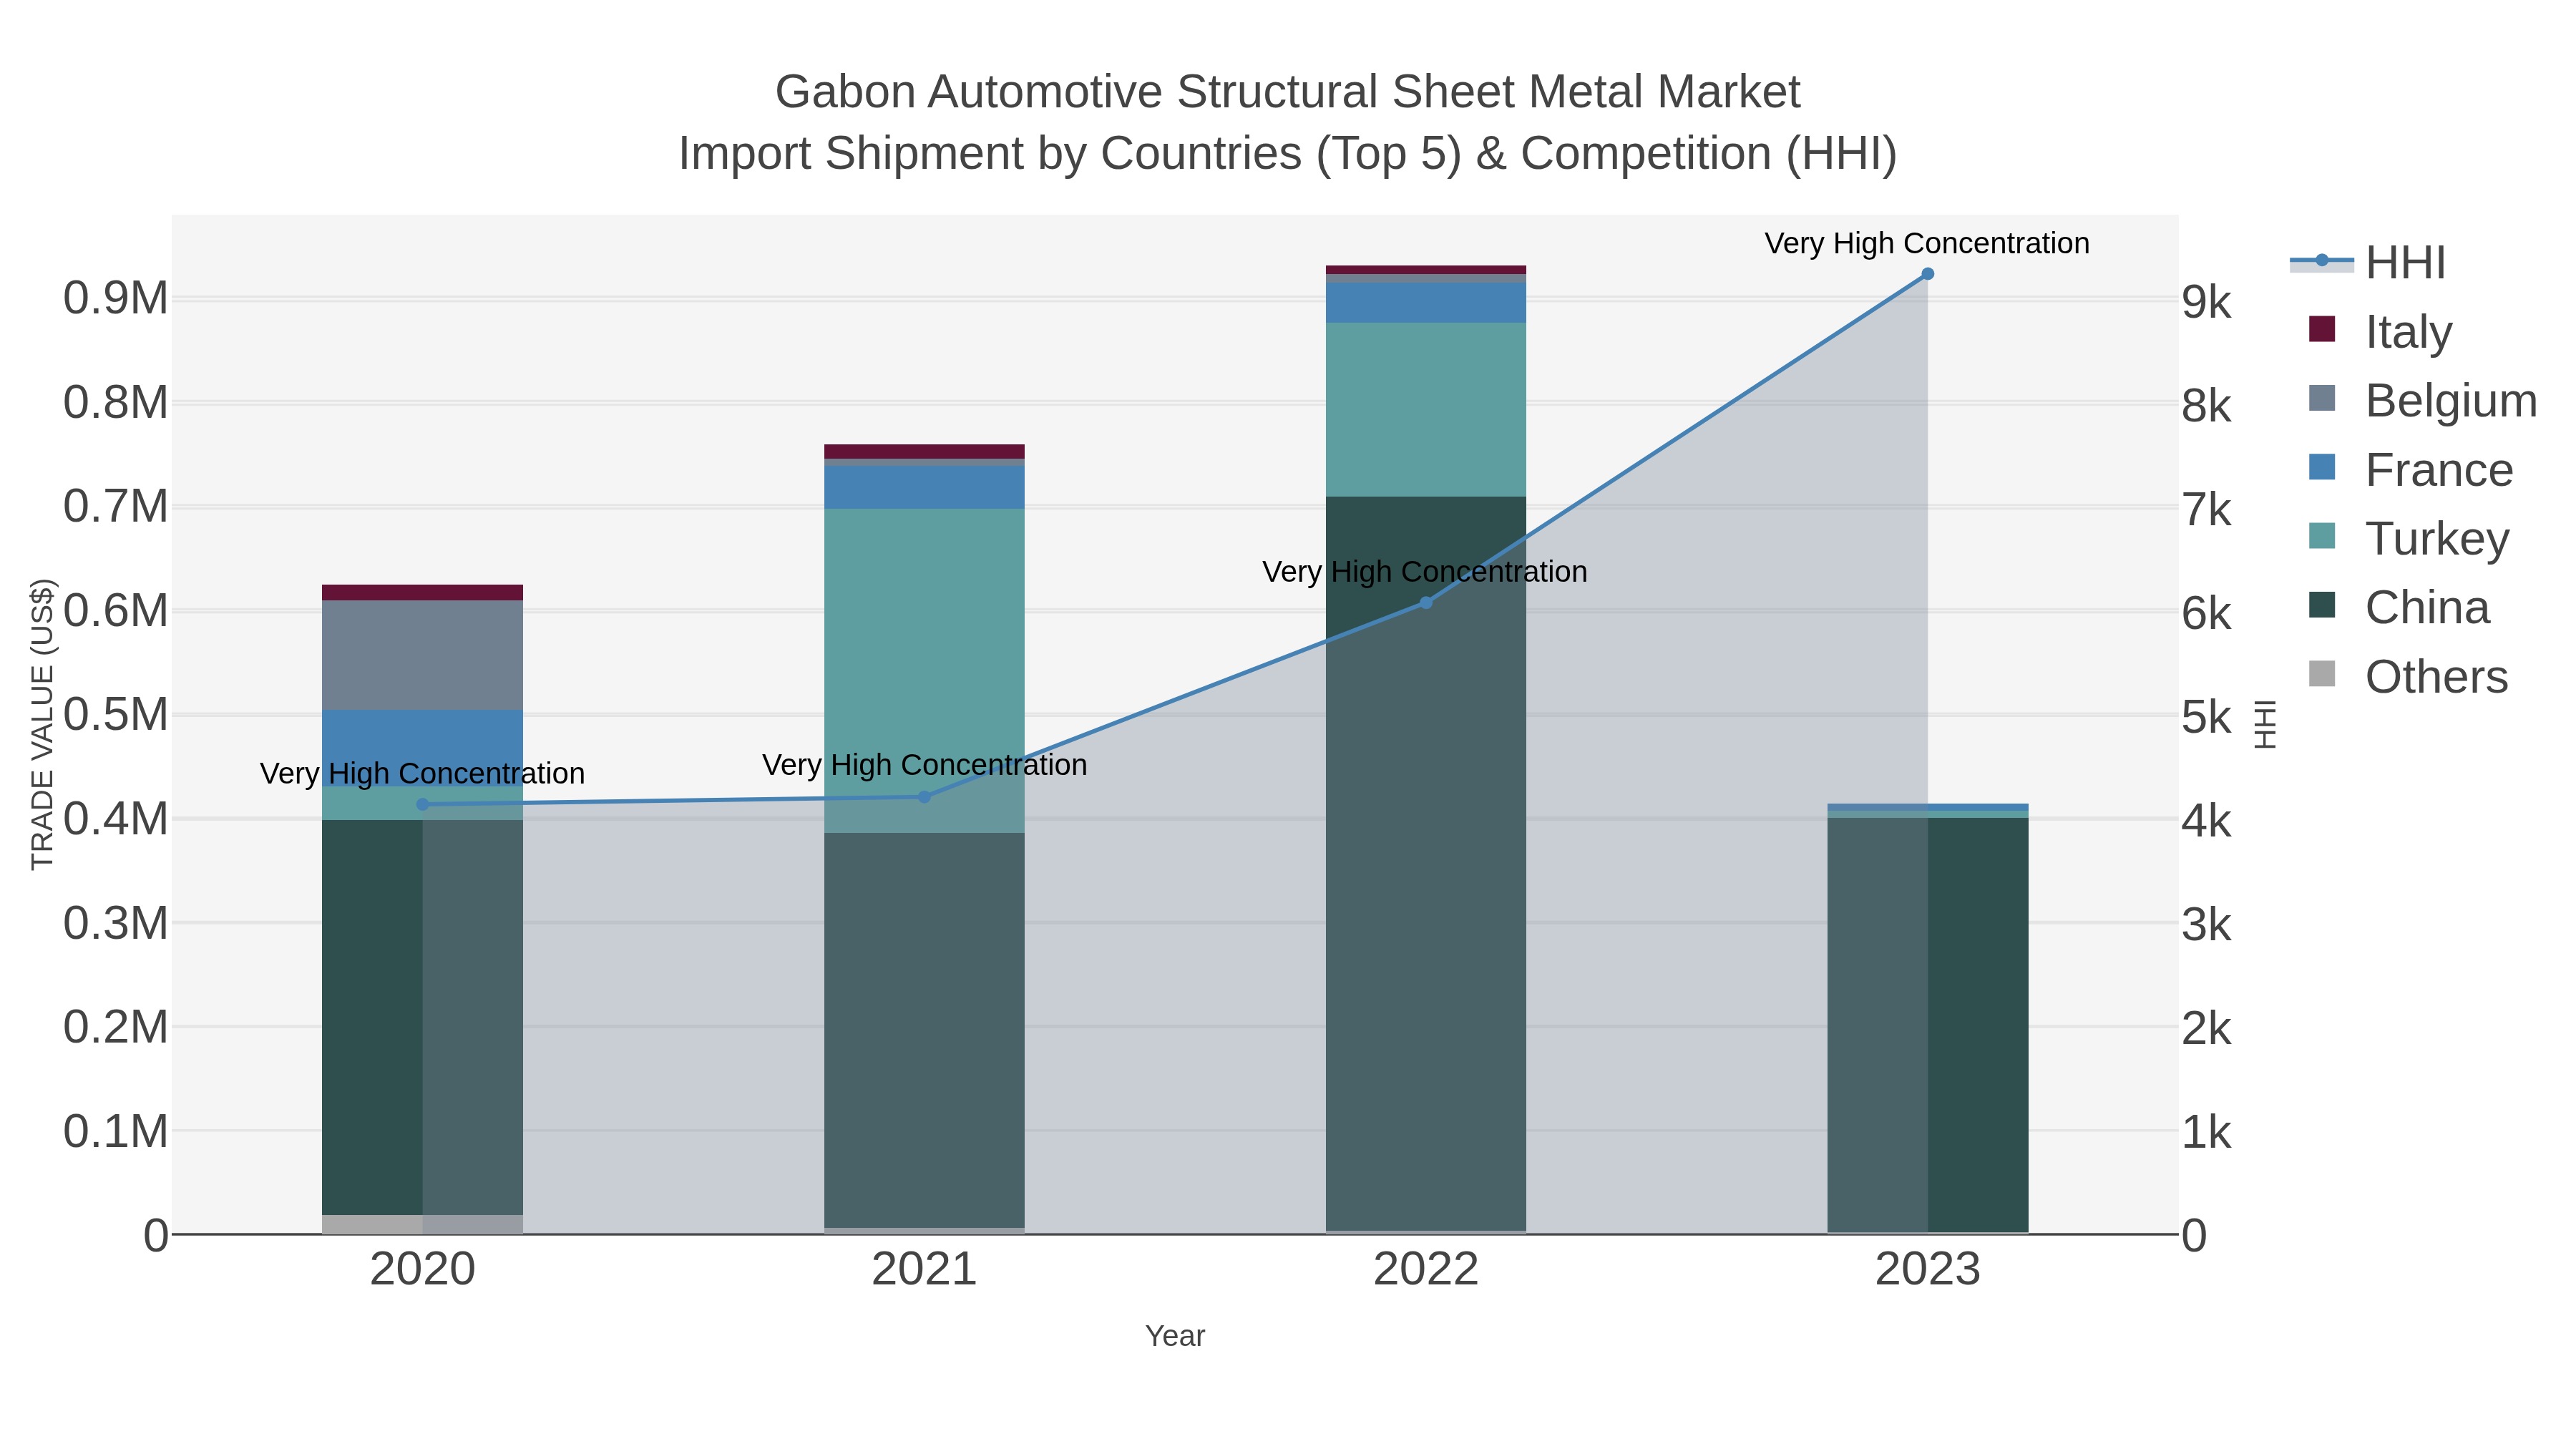Click the China color swatch in the legend
This screenshot has height=1449, width=2576.
click(x=2322, y=605)
